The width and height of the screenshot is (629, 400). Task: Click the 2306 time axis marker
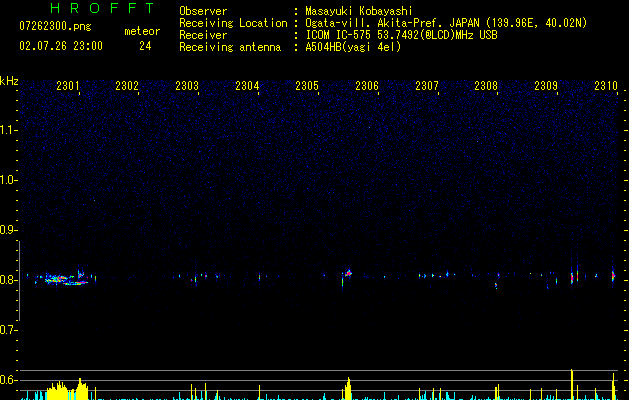click(x=367, y=86)
